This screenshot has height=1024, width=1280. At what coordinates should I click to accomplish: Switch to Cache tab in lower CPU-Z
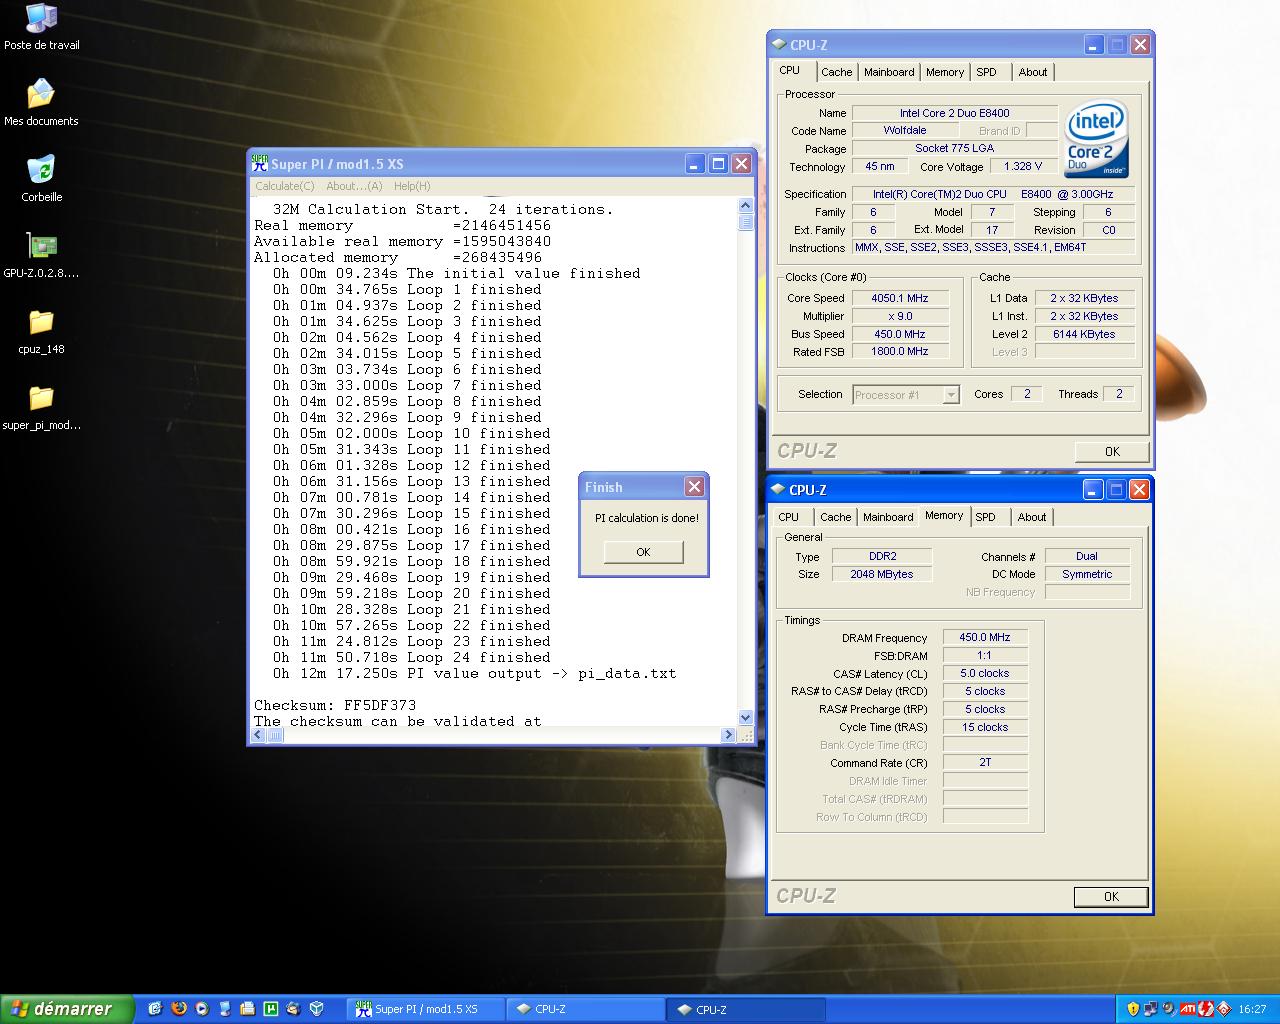(x=836, y=517)
